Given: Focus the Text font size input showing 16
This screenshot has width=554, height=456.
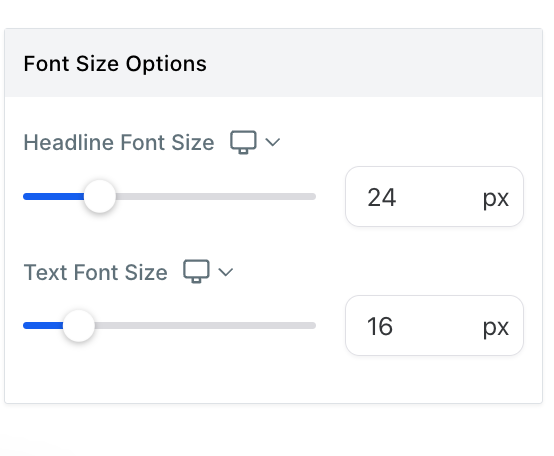Looking at the screenshot, I should [x=434, y=326].
